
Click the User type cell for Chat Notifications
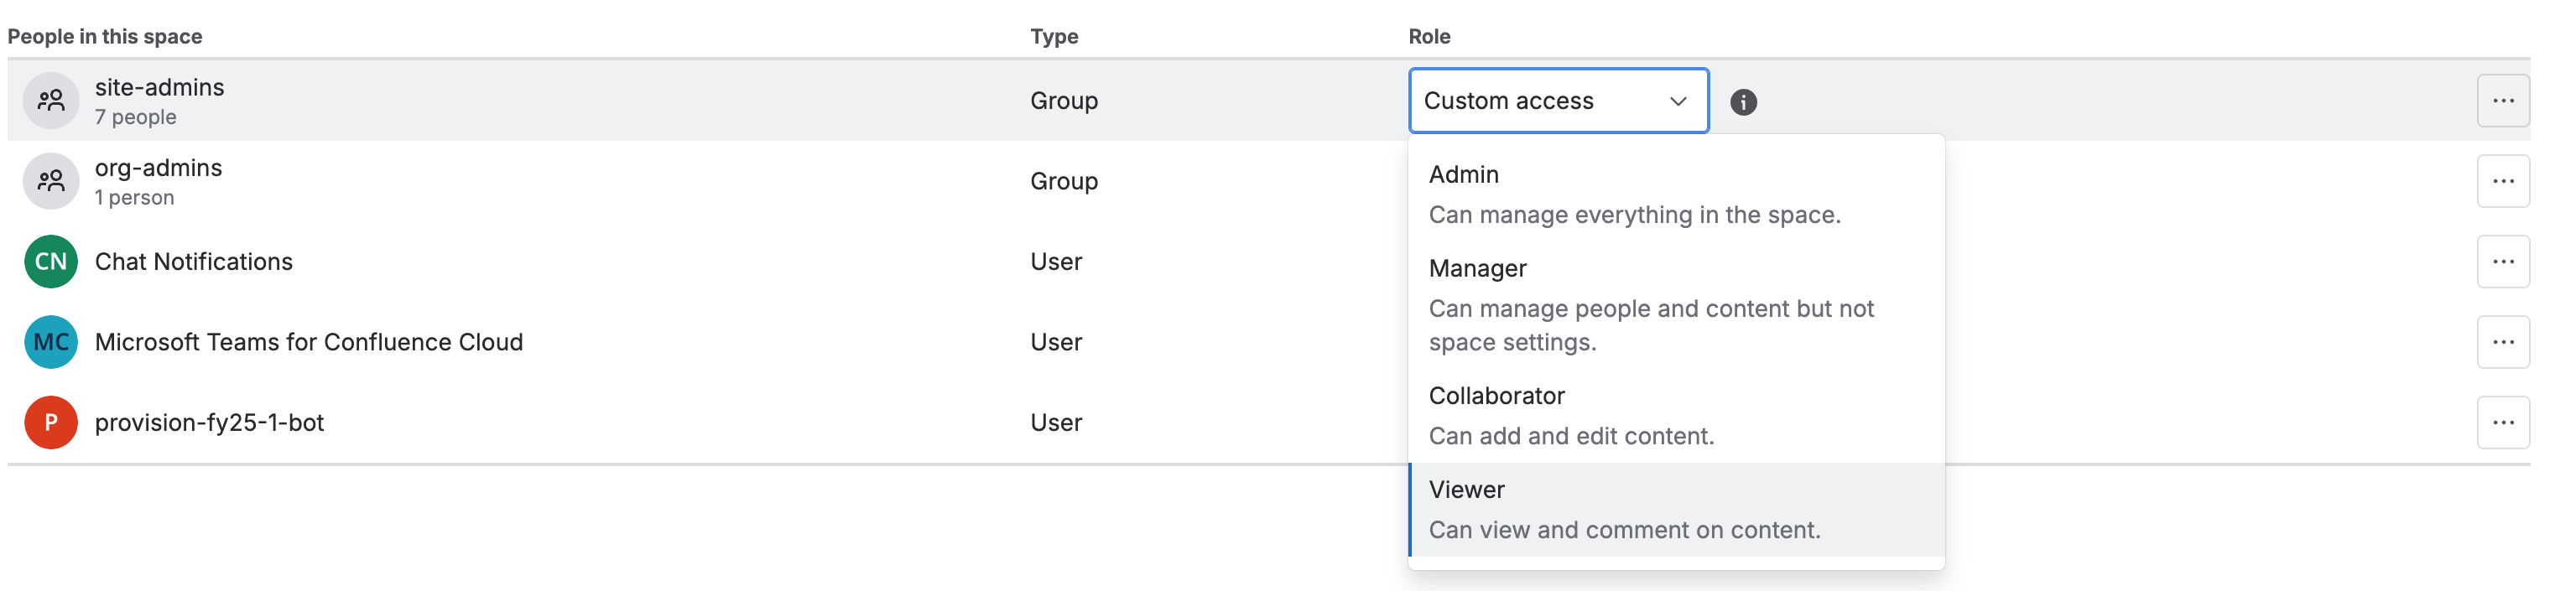pyautogui.click(x=1056, y=262)
